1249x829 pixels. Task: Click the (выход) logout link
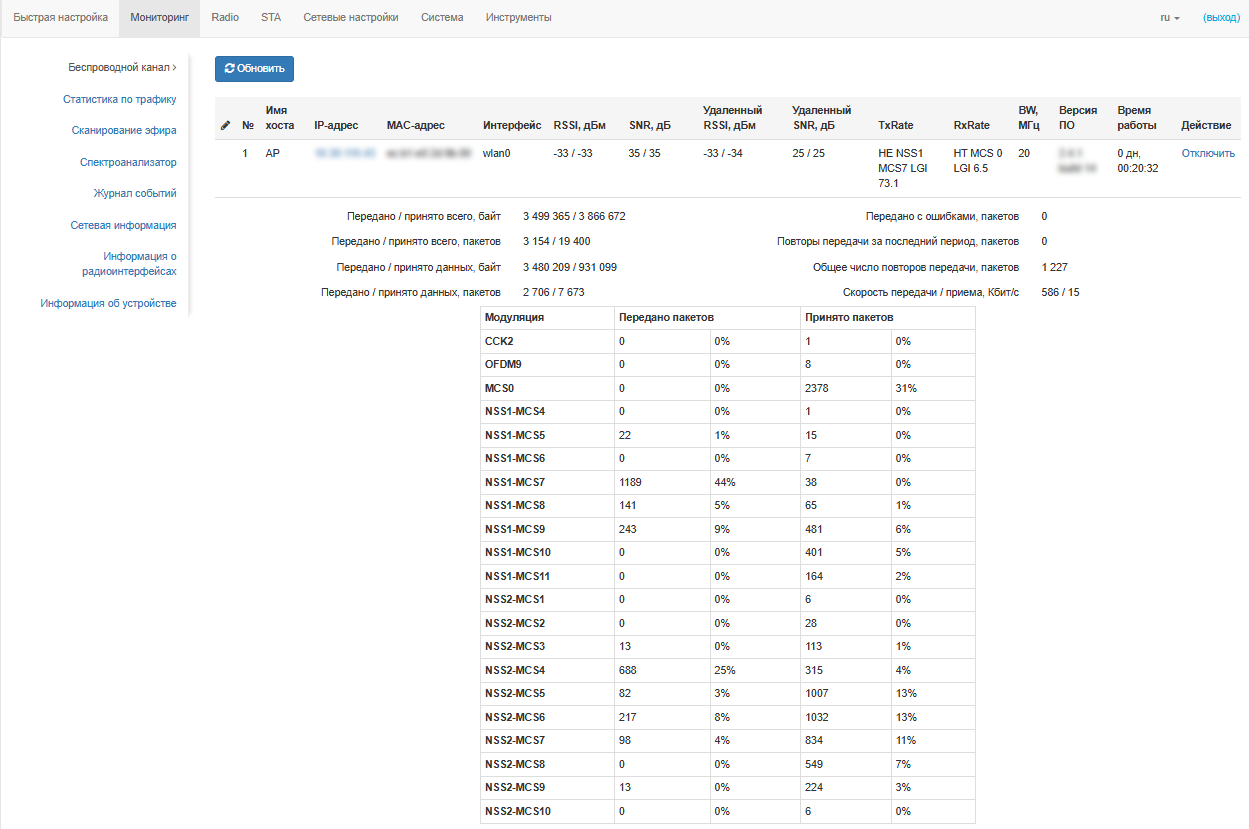click(x=1221, y=18)
